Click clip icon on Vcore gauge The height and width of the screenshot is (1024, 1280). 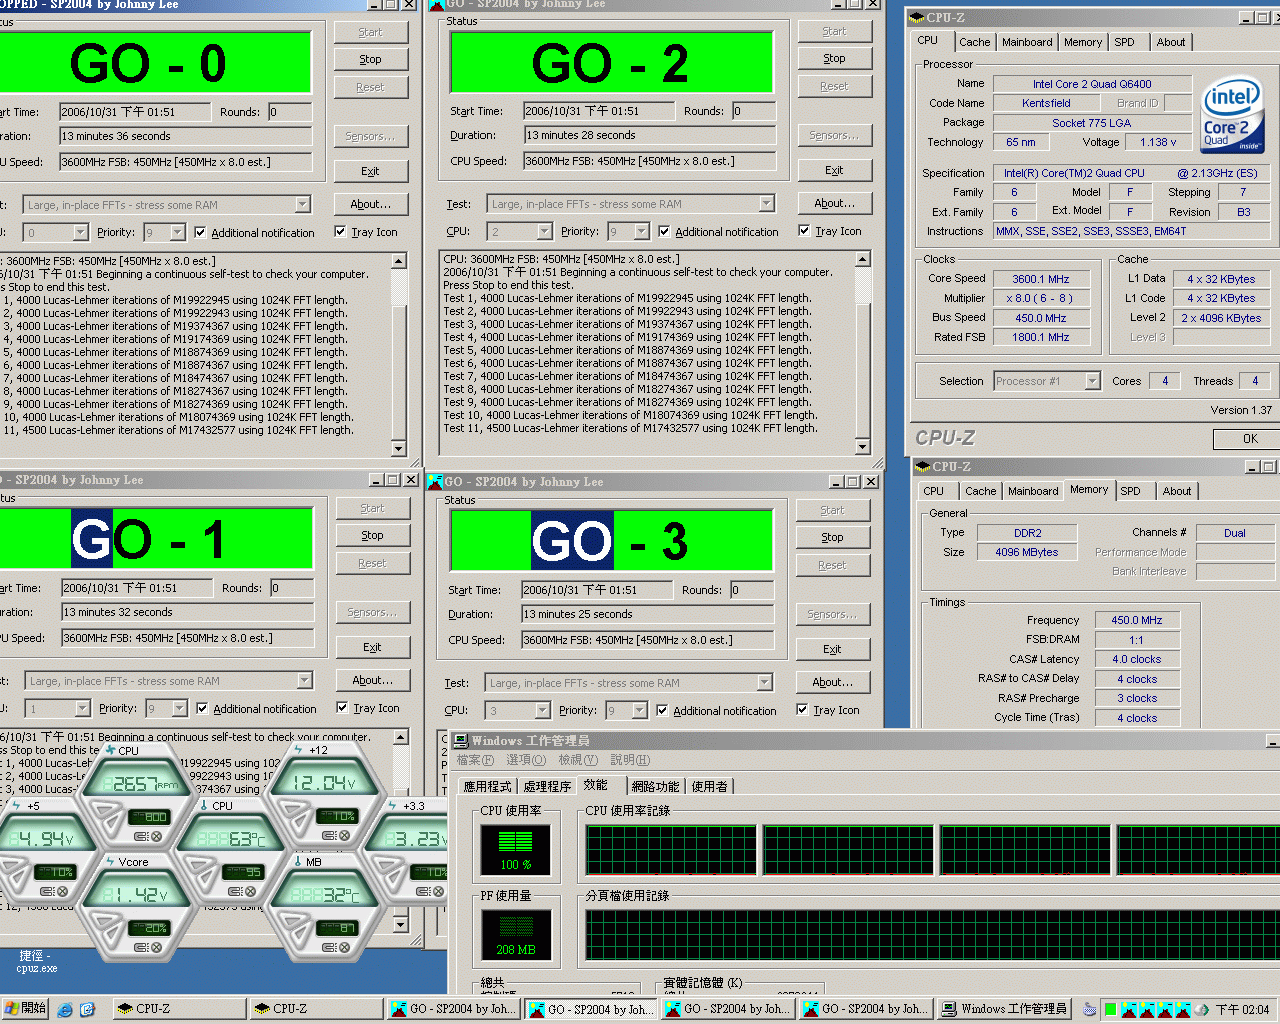click(141, 947)
